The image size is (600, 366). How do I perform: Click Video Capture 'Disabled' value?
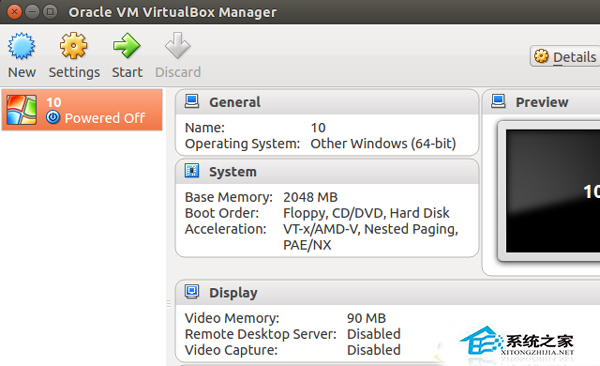click(x=373, y=350)
